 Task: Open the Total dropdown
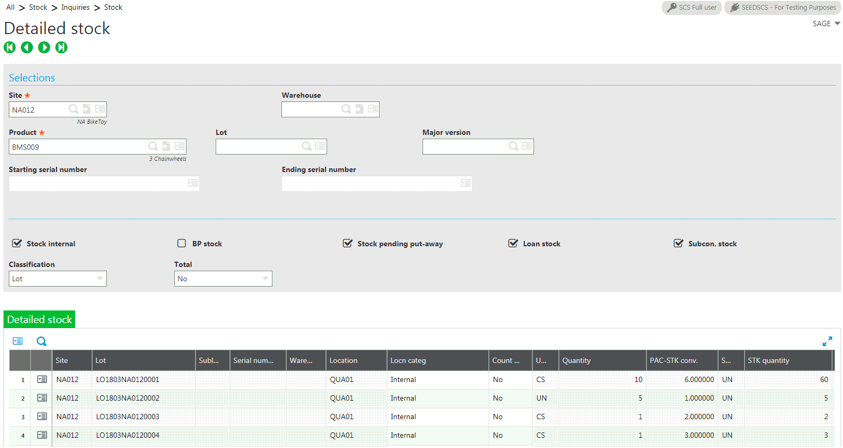pyautogui.click(x=265, y=279)
